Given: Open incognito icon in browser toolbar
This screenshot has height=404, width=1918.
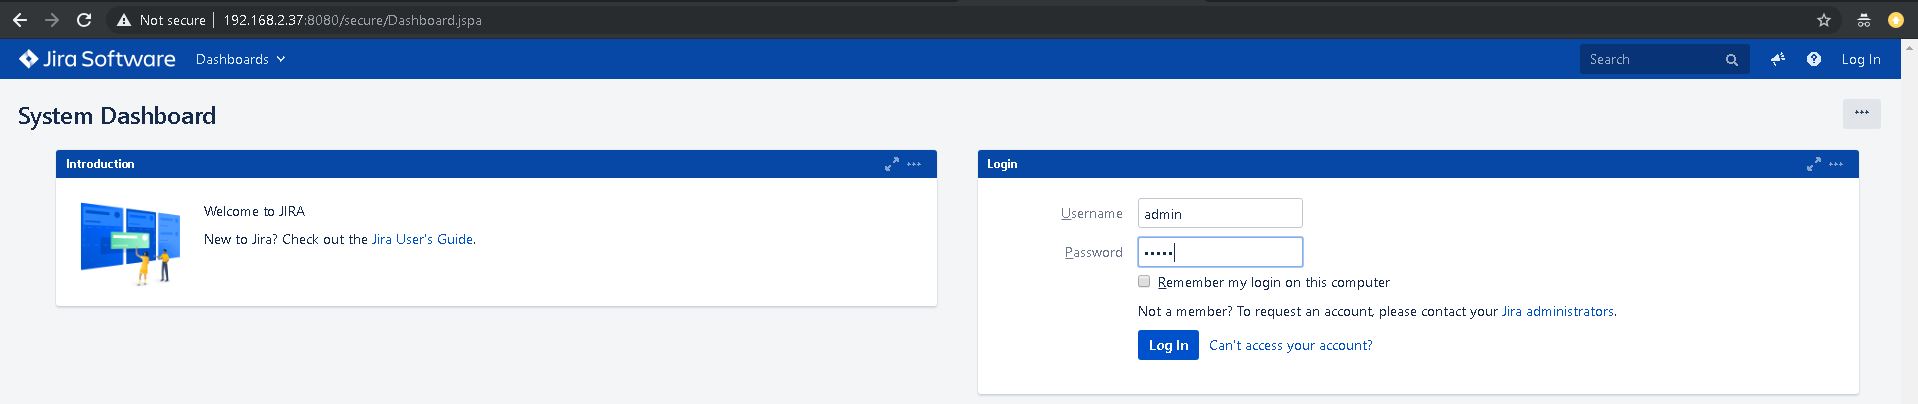Looking at the screenshot, I should pos(1863,20).
